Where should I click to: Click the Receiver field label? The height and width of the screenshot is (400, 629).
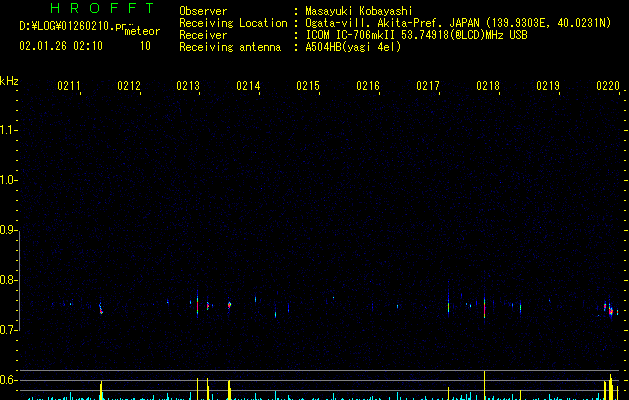(203, 35)
